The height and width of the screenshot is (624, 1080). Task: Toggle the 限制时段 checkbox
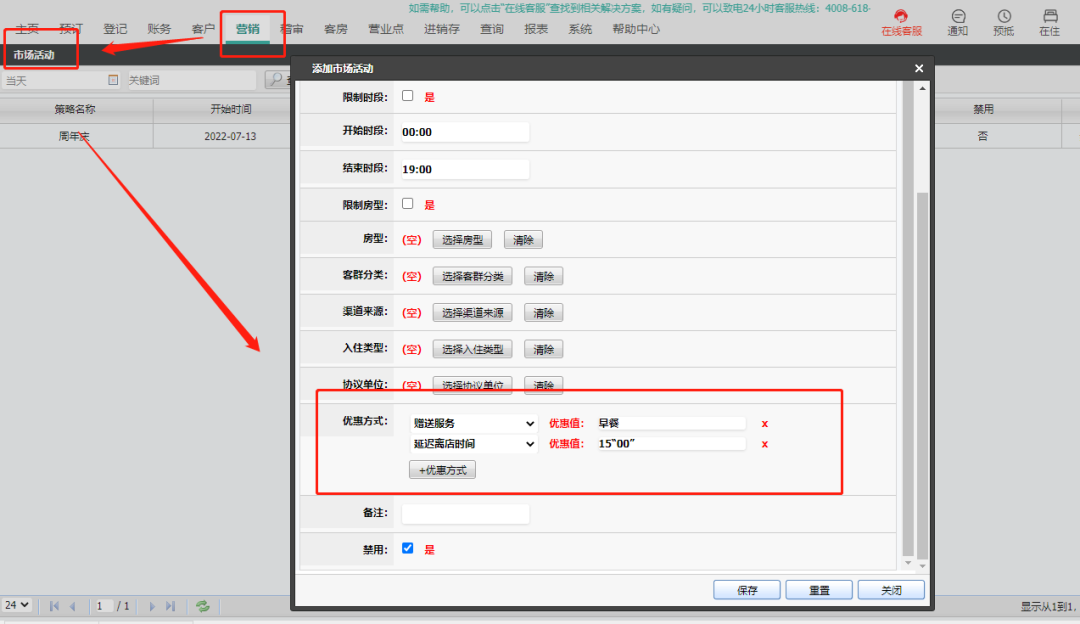click(408, 96)
